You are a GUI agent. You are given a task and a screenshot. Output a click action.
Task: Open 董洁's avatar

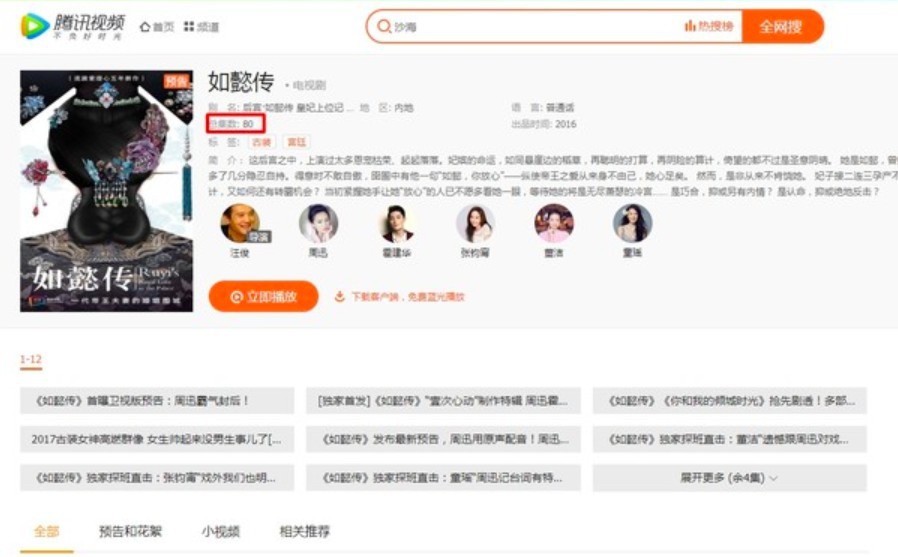pyautogui.click(x=554, y=223)
